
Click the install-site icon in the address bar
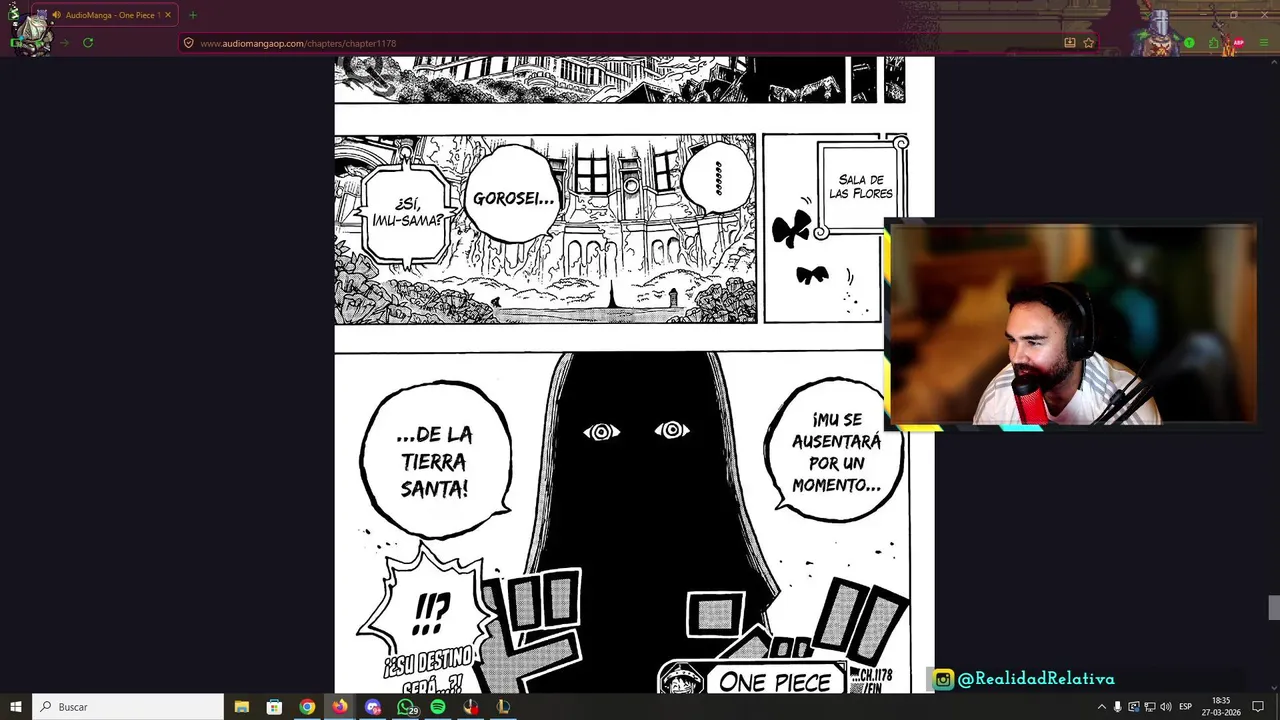click(x=1070, y=43)
